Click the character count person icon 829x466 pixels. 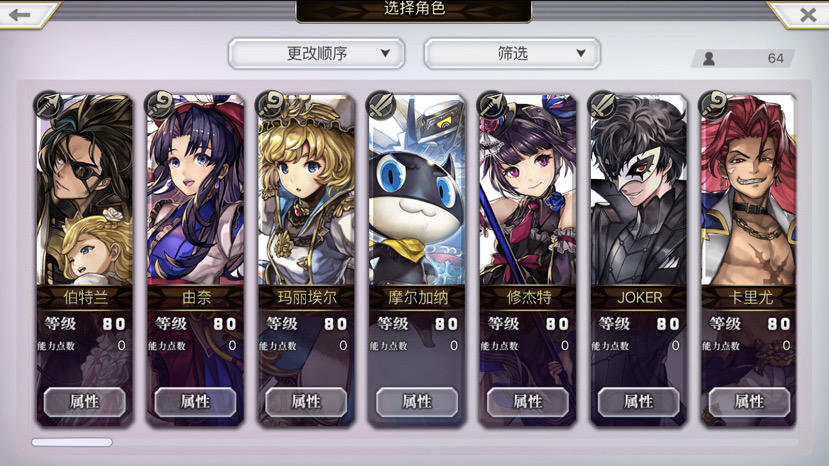tap(709, 58)
